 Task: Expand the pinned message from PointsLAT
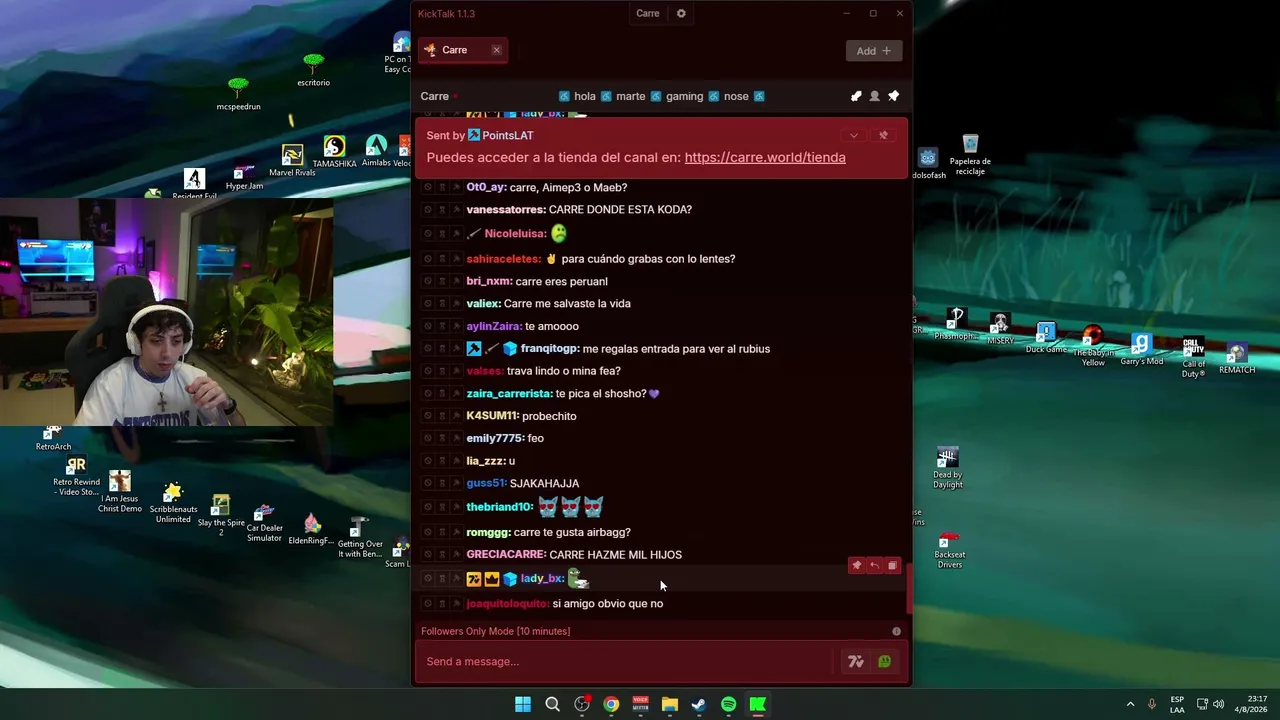click(853, 135)
